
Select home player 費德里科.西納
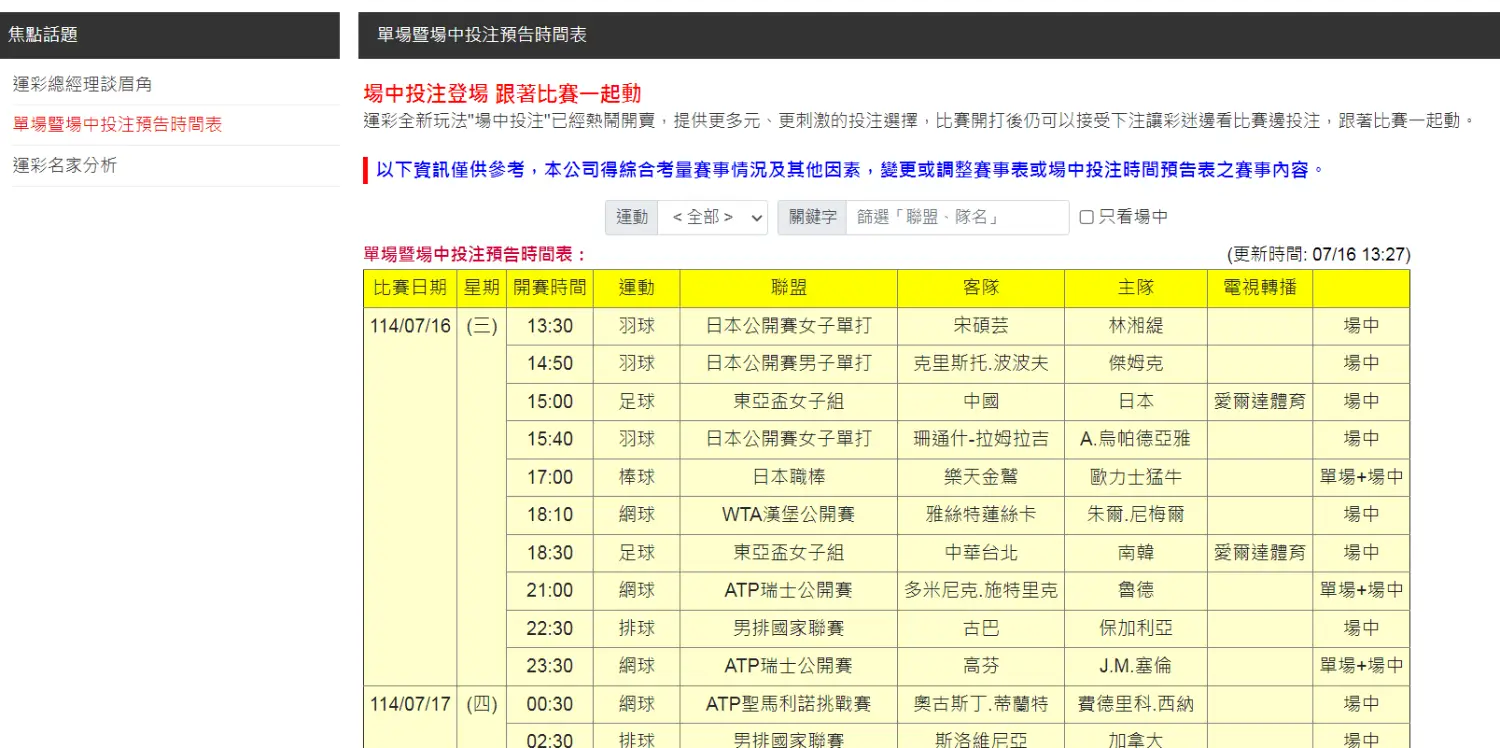(1136, 704)
